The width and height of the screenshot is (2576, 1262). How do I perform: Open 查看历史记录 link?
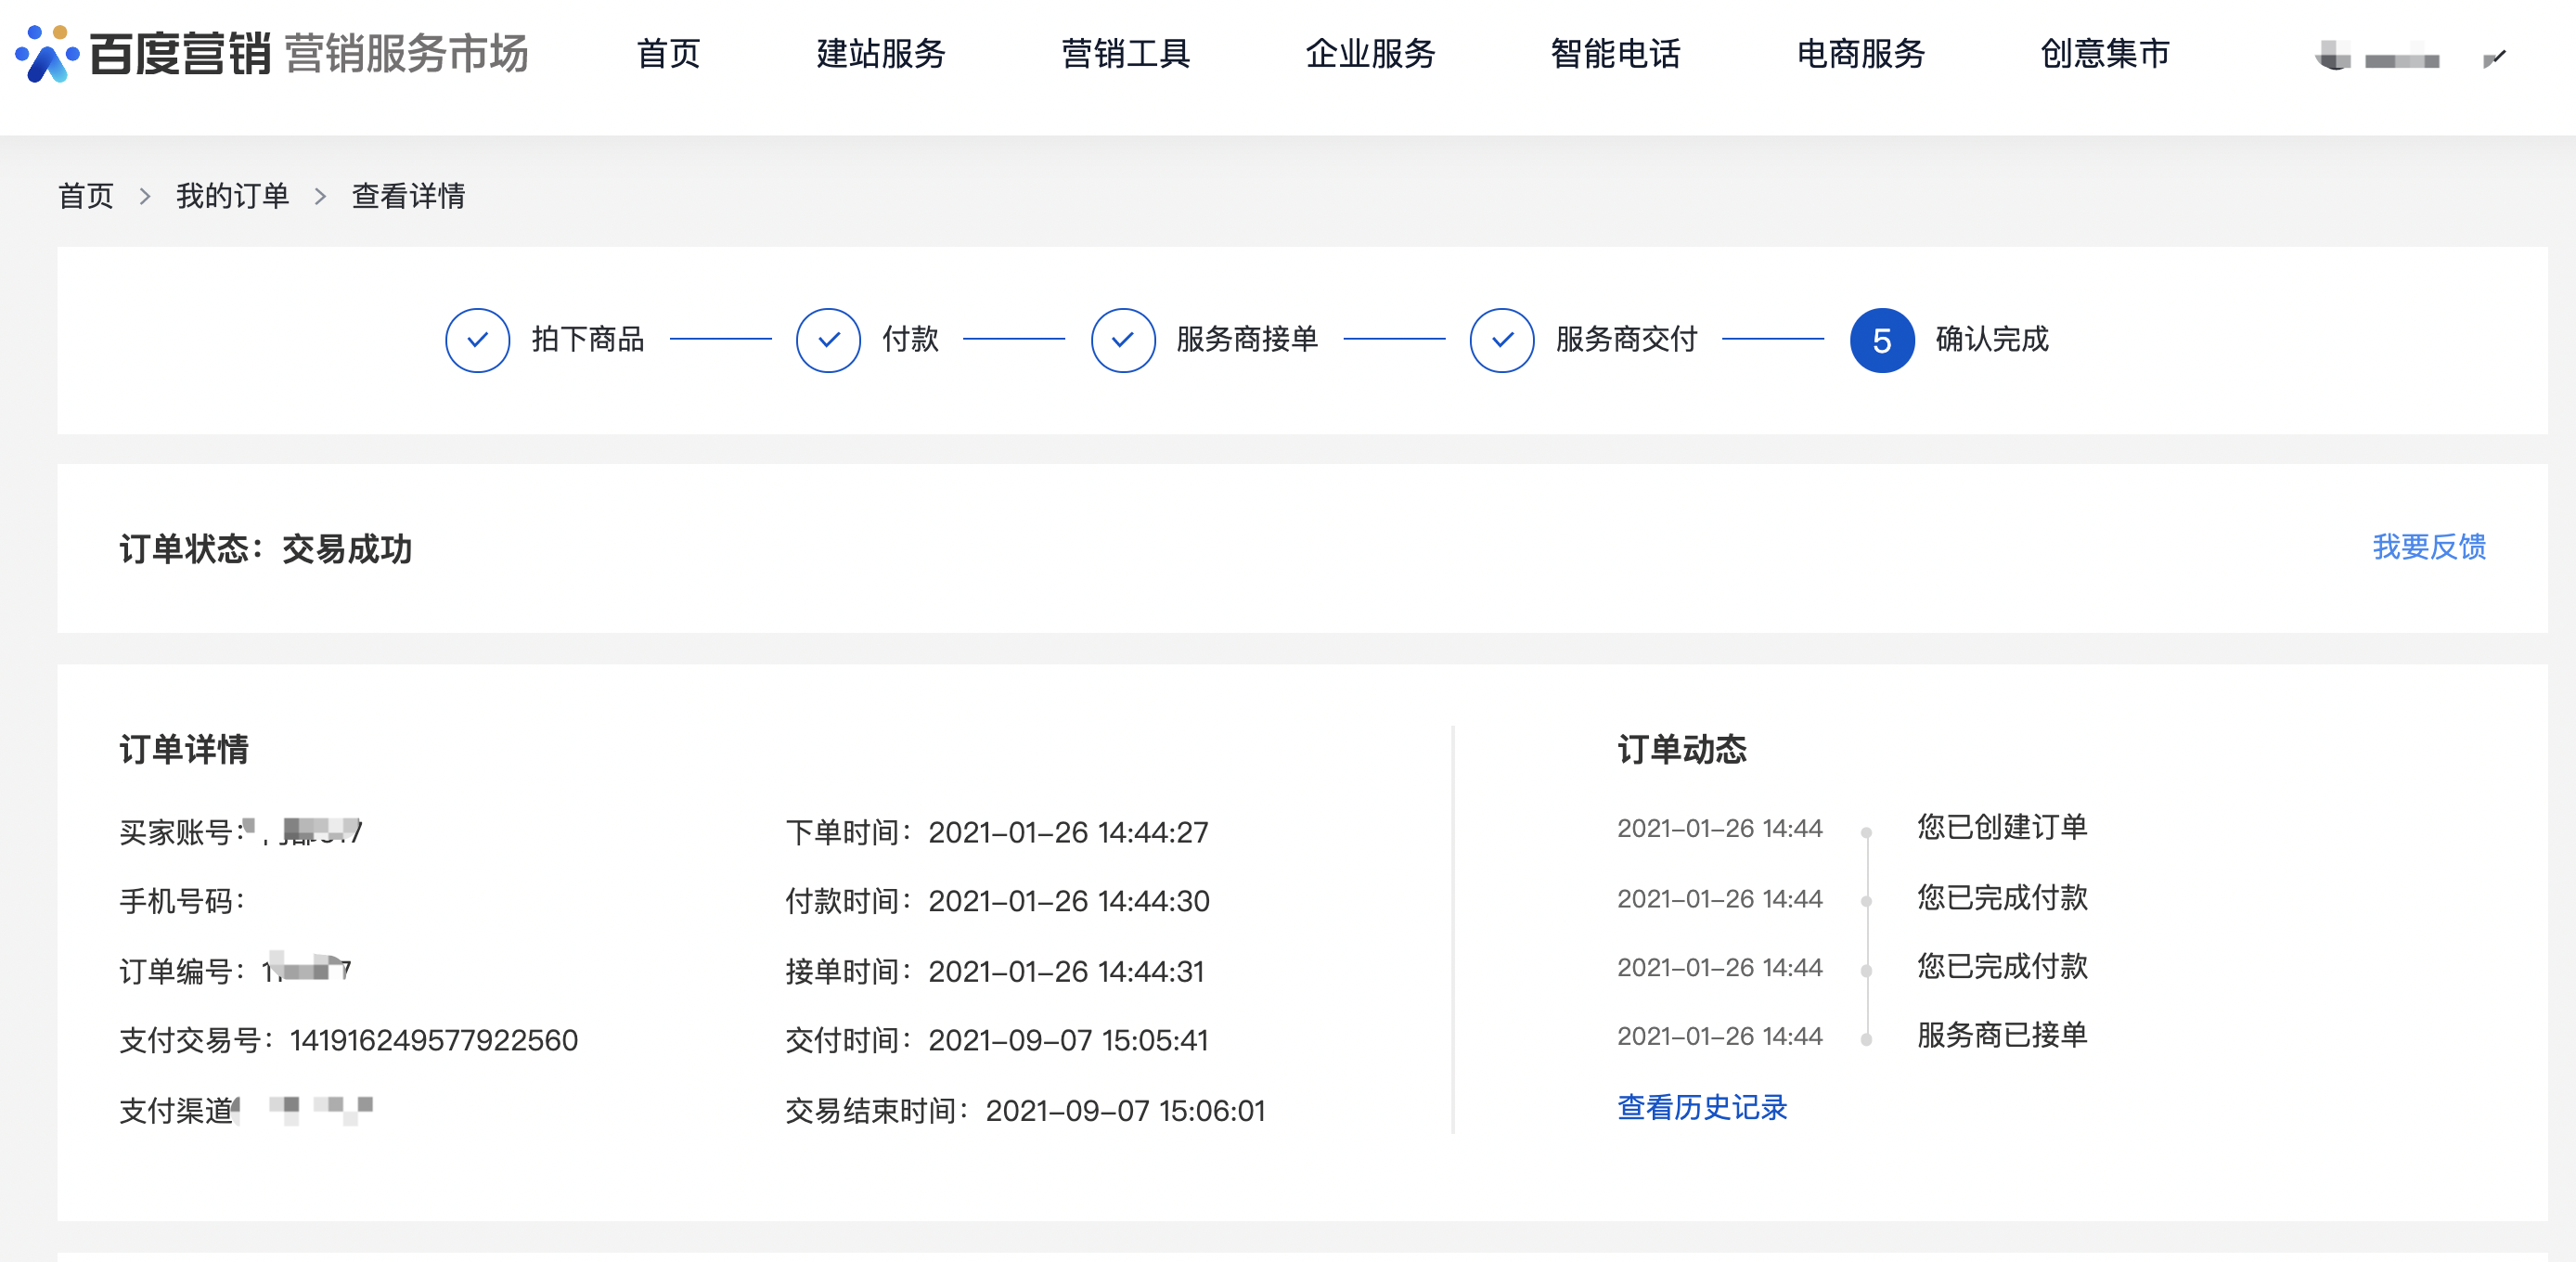click(1701, 1107)
